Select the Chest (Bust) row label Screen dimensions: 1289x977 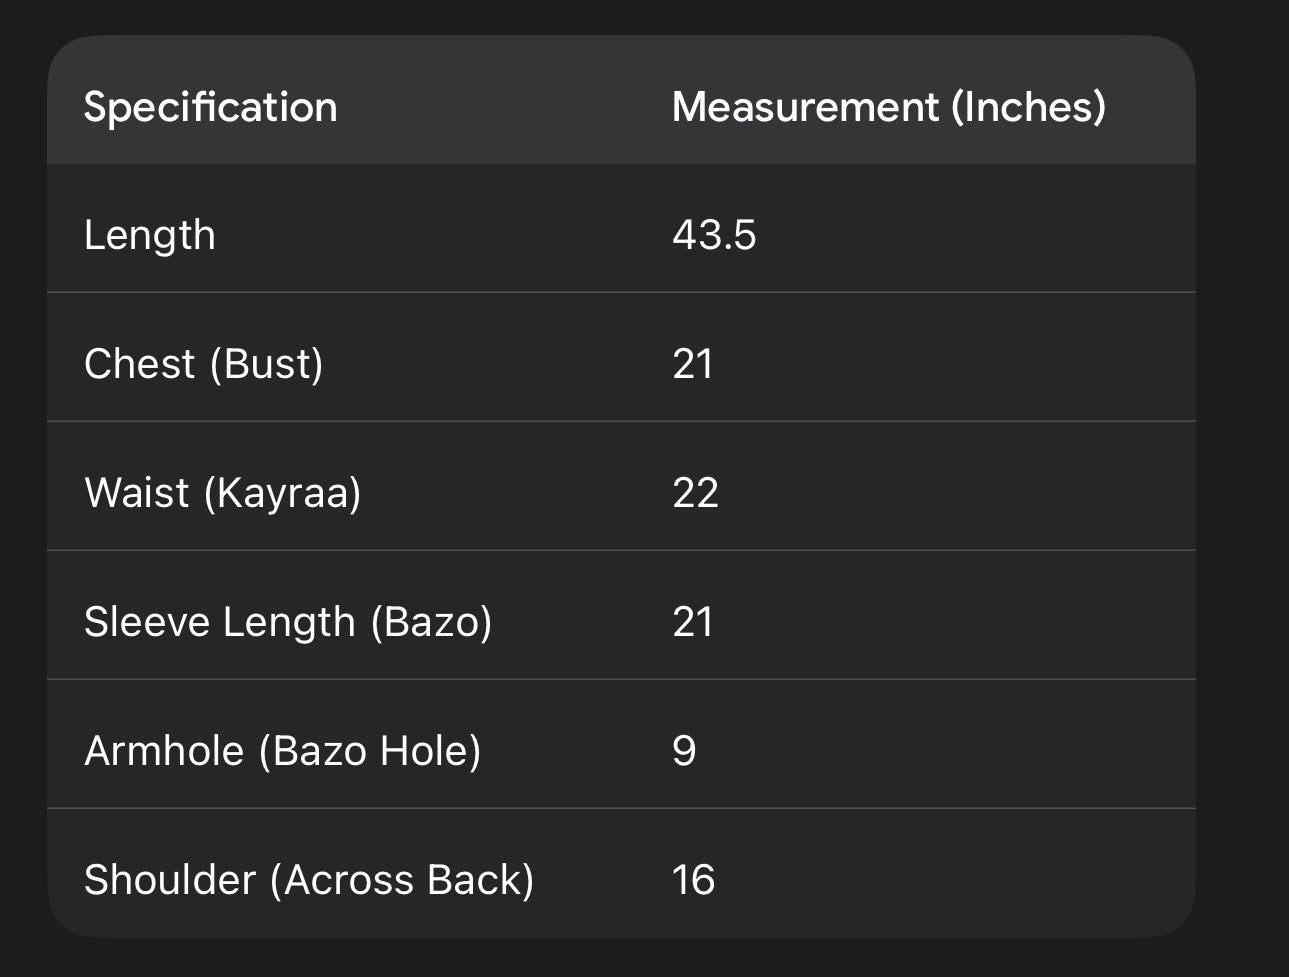[x=204, y=364]
